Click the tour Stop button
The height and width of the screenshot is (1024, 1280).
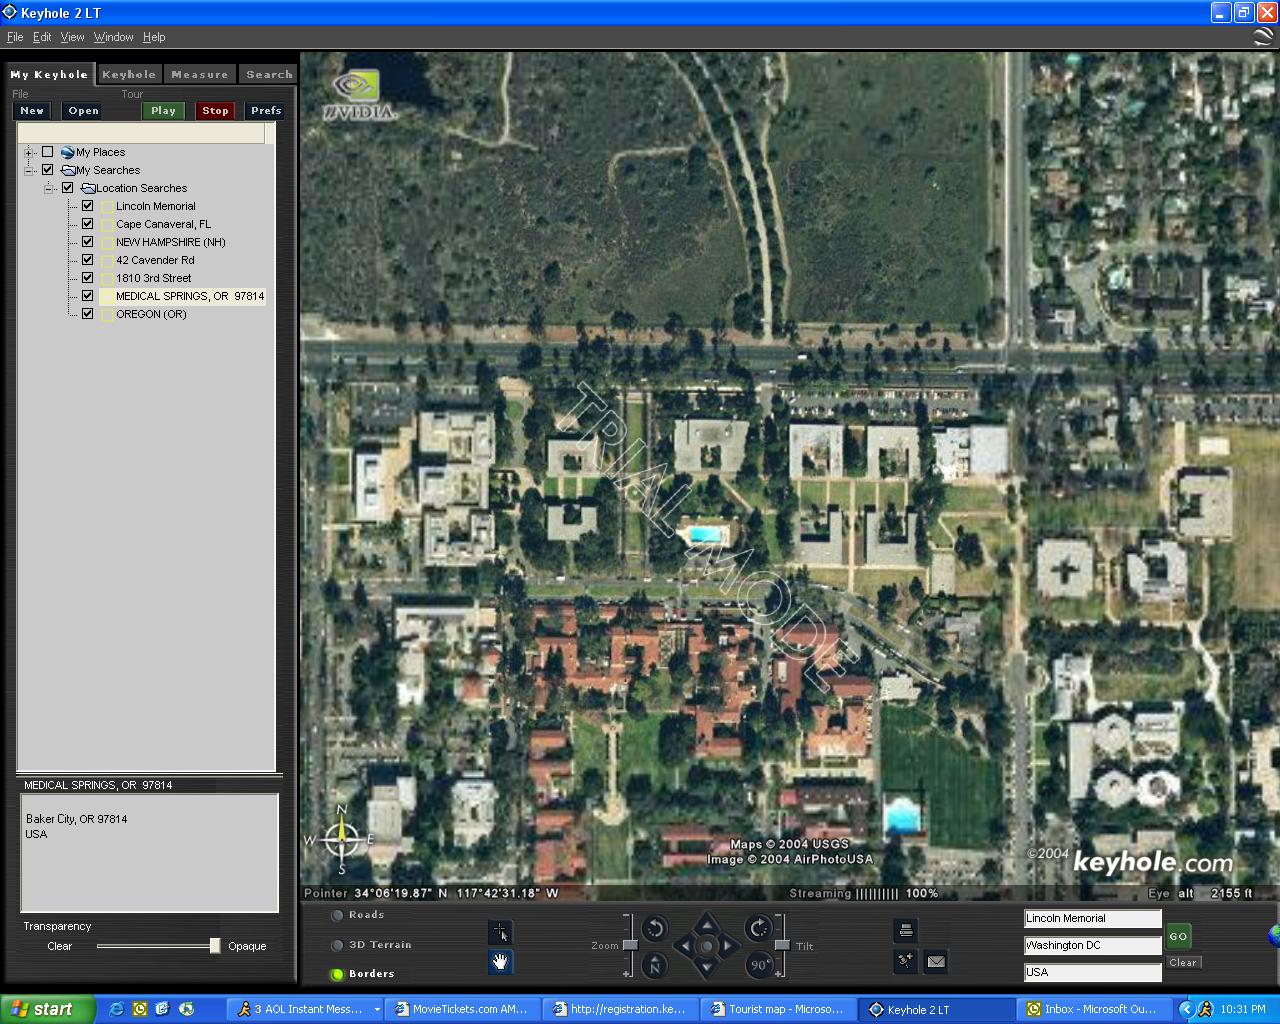[x=215, y=111]
